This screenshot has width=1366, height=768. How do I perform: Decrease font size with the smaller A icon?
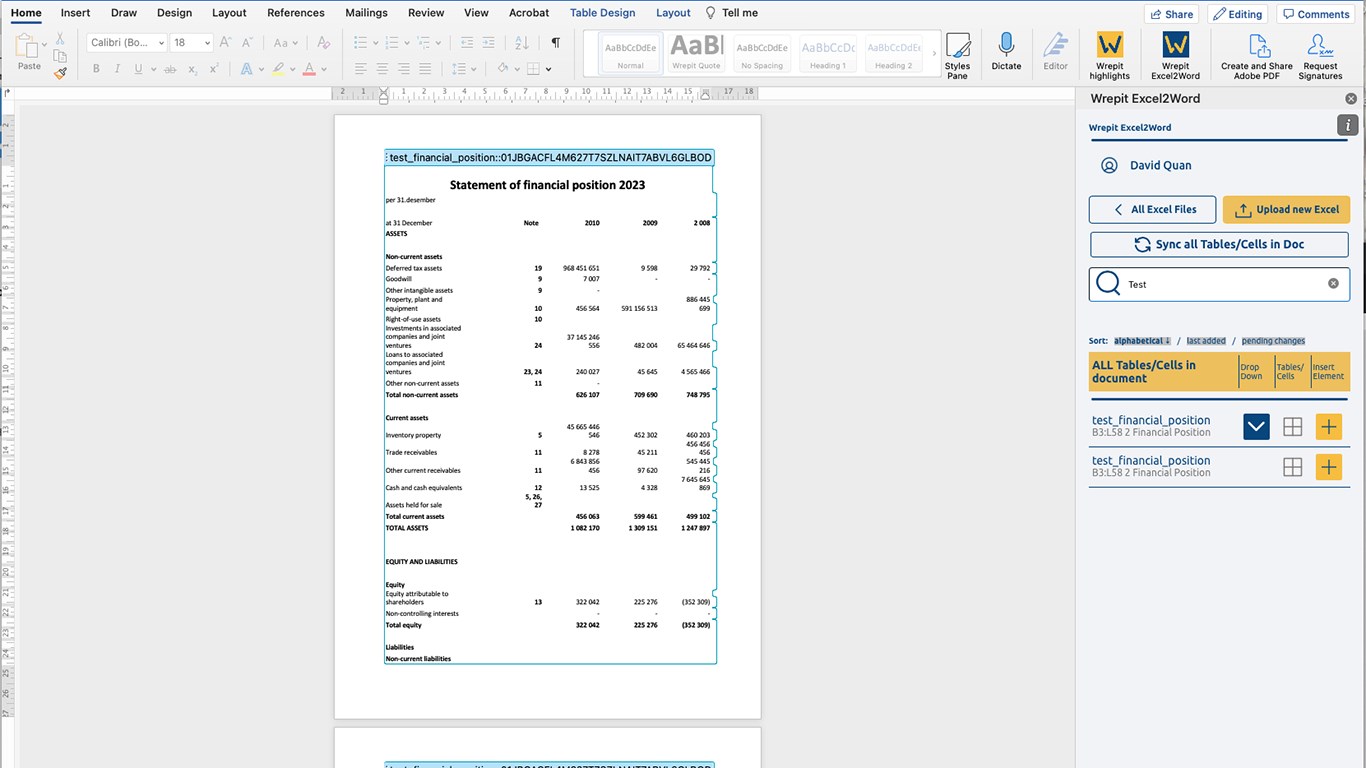pyautogui.click(x=247, y=42)
